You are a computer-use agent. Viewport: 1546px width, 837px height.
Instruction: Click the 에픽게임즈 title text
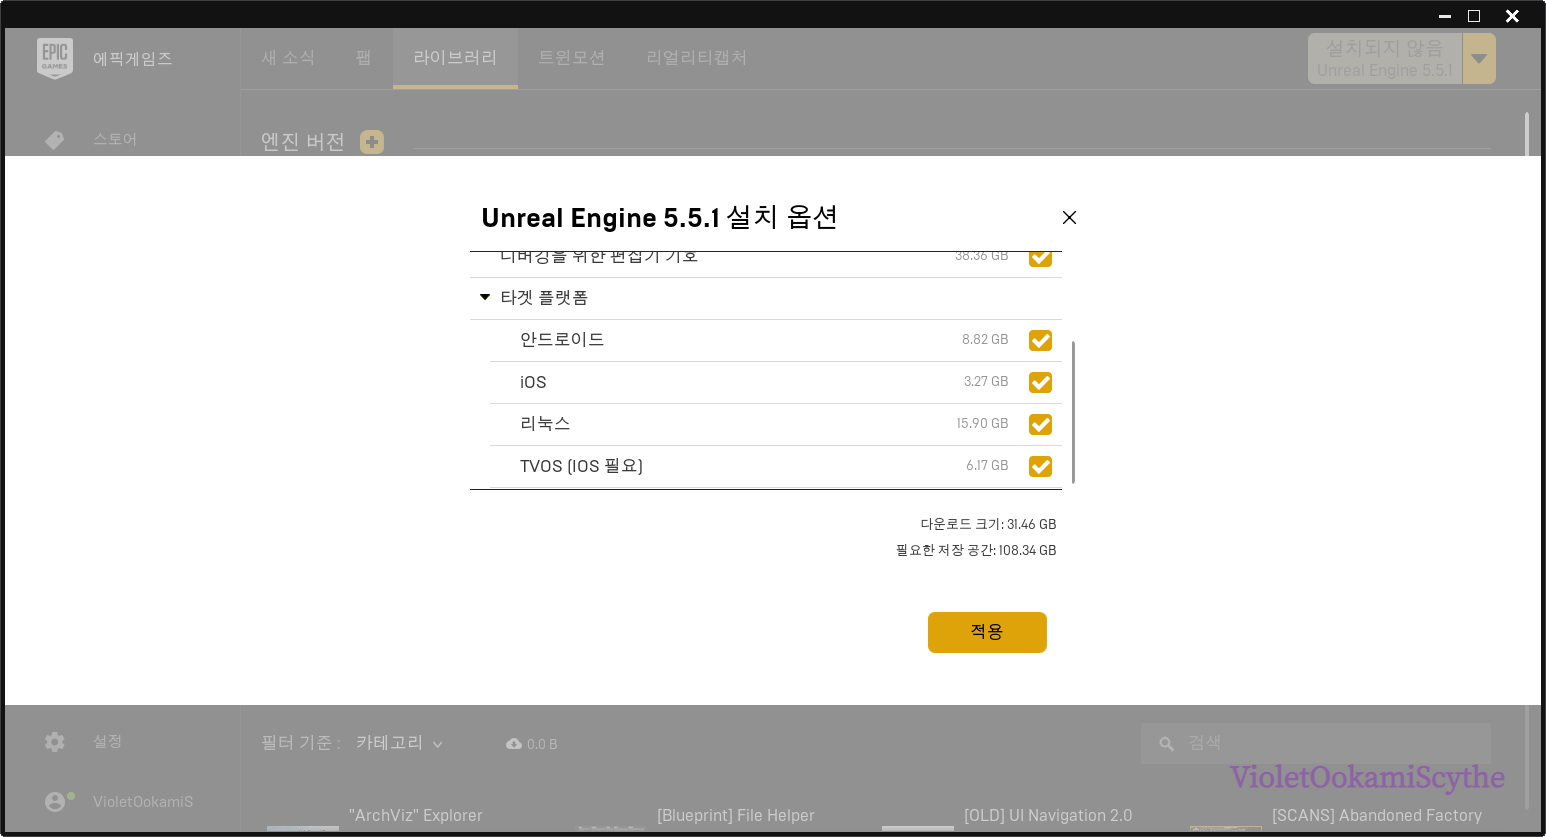133,59
